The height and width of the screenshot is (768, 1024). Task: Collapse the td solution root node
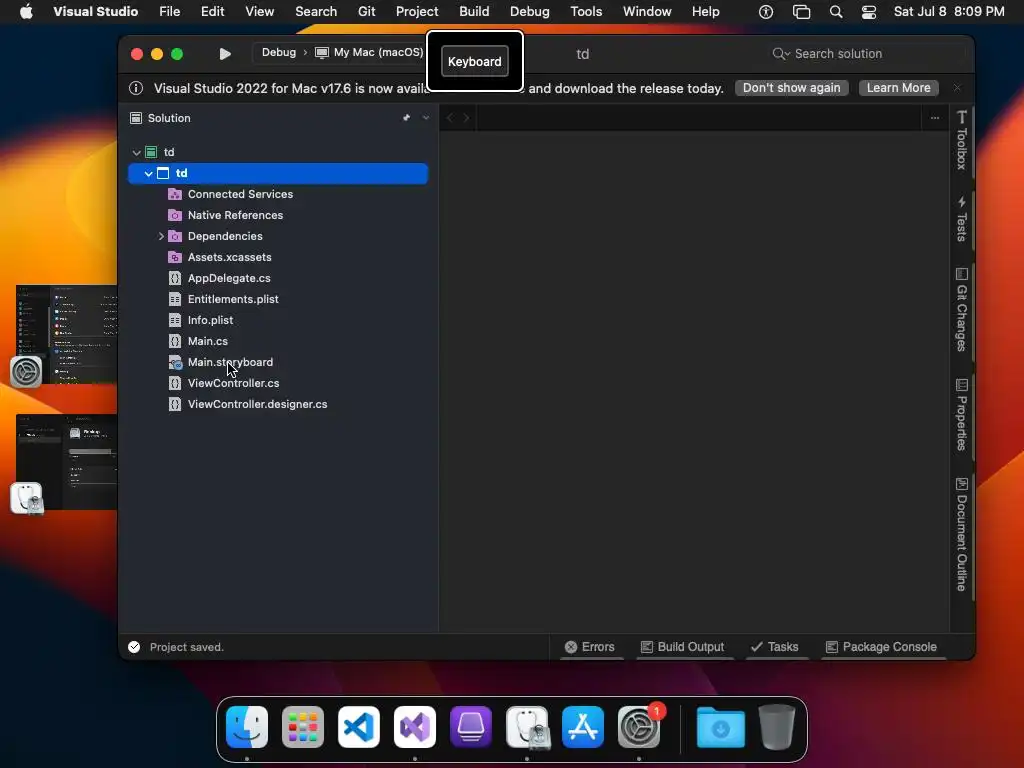(x=136, y=152)
